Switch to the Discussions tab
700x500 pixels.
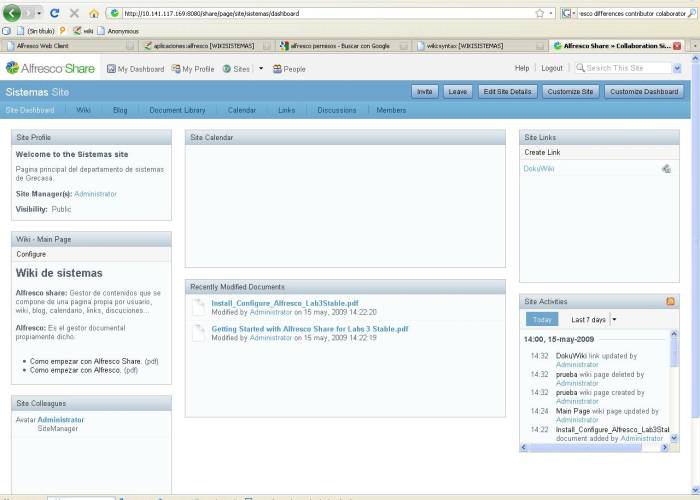click(337, 110)
